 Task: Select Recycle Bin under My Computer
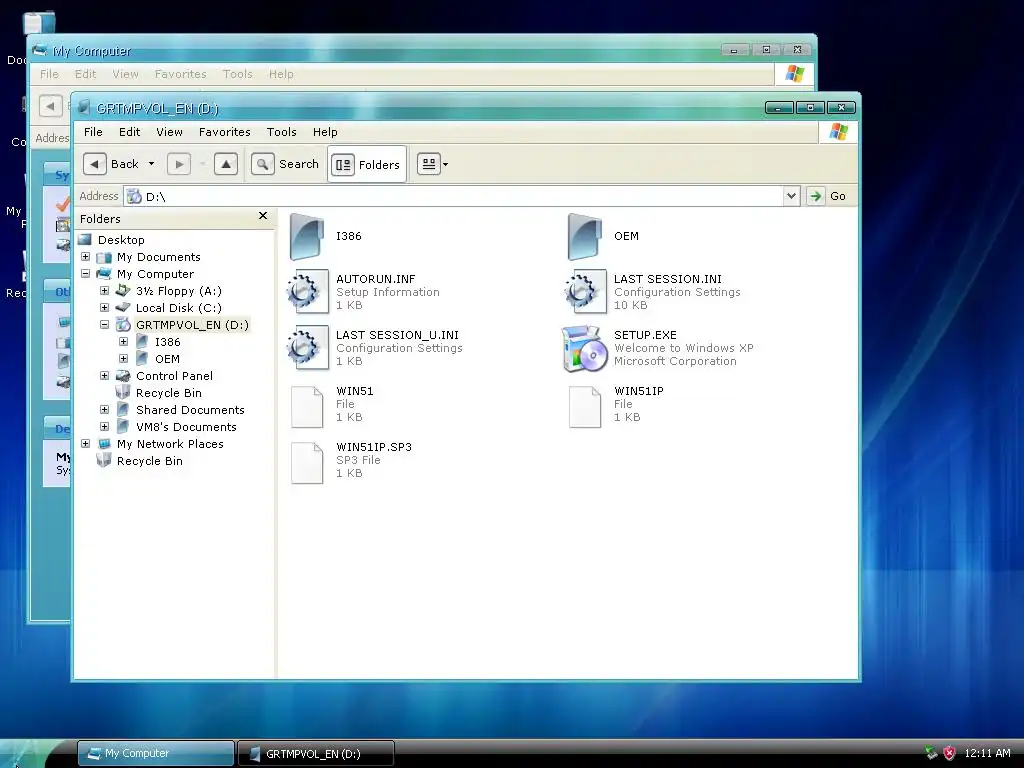point(168,392)
